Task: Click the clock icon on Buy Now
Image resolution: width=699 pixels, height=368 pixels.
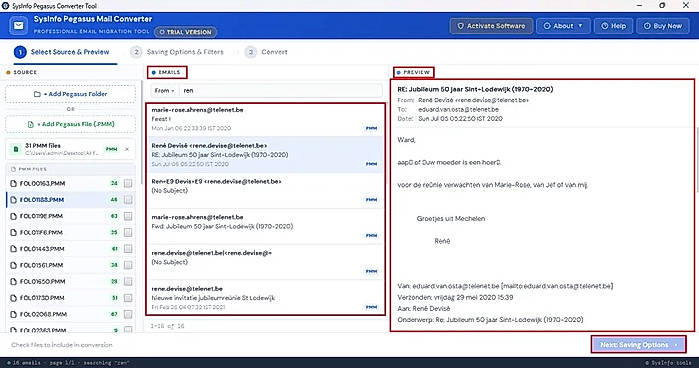Action: (647, 26)
